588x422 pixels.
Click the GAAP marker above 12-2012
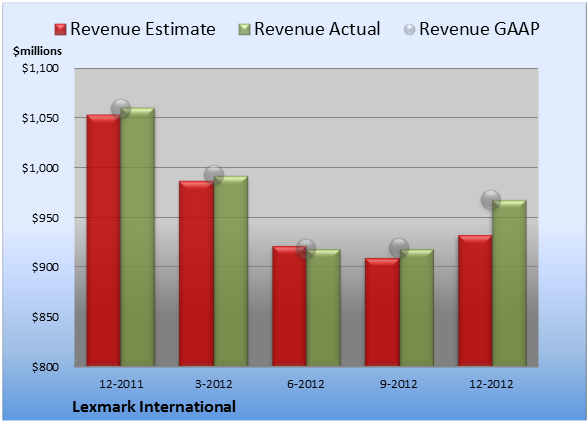[x=491, y=200]
